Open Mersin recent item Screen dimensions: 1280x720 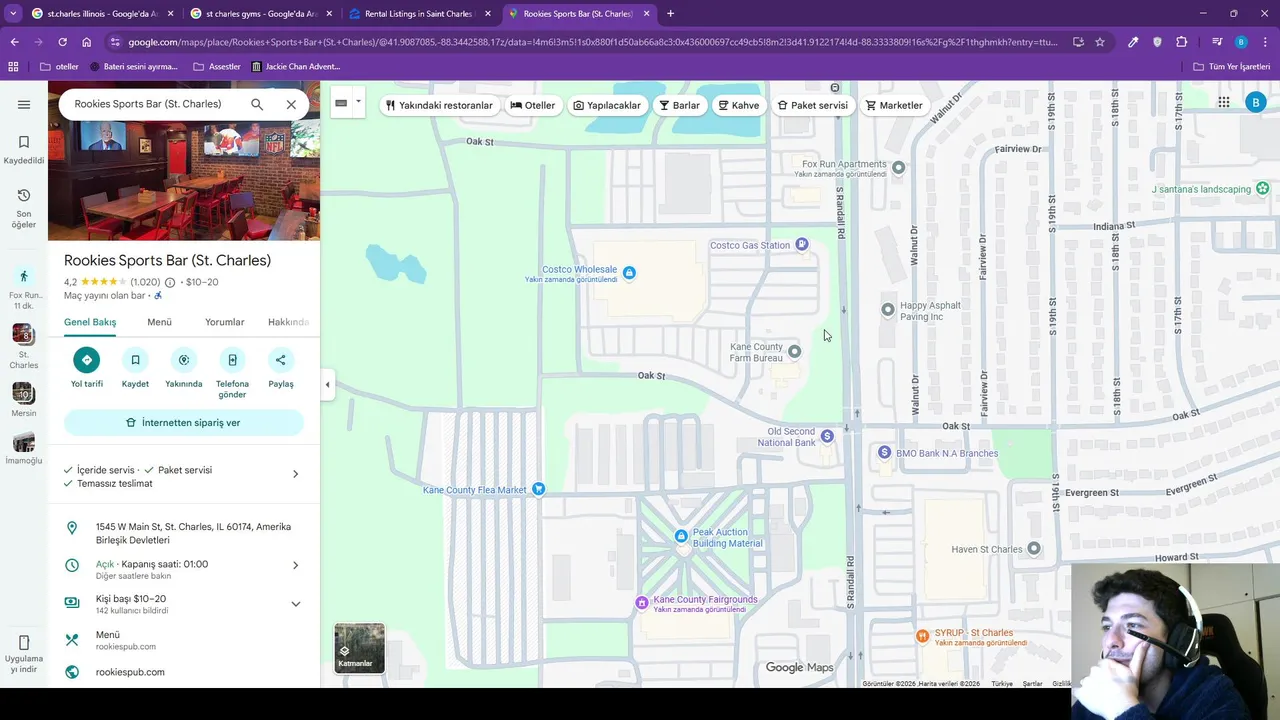24,399
